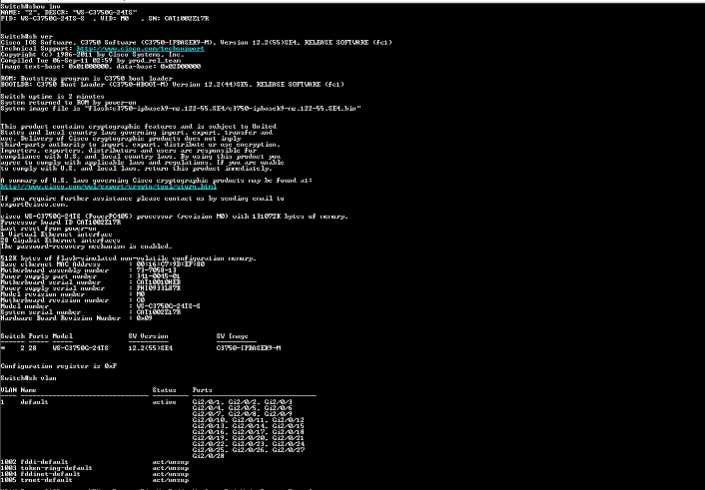Click the 'fddi-default' VLAN 1002 row

click(x=94, y=462)
